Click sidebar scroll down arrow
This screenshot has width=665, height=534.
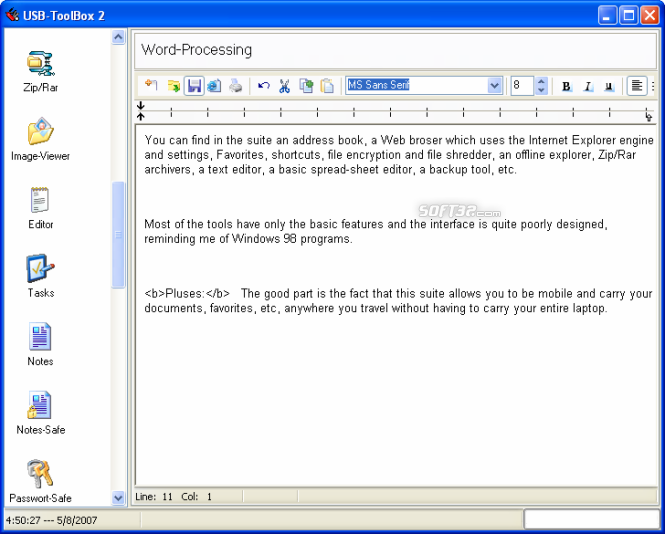click(118, 498)
